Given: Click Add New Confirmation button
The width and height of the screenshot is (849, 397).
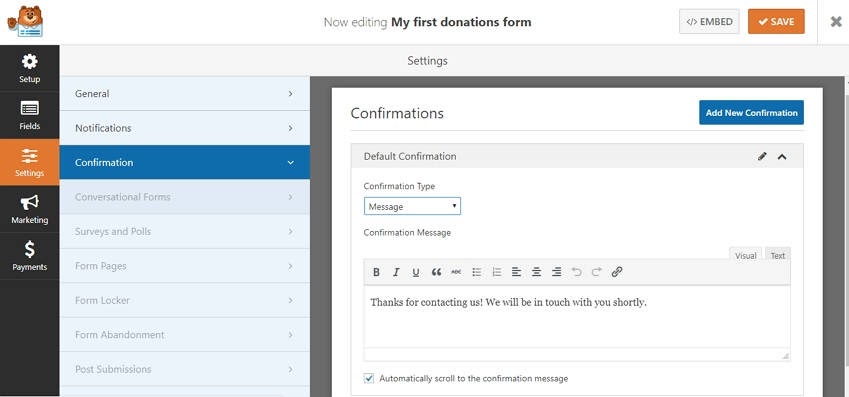Looking at the screenshot, I should tap(752, 113).
